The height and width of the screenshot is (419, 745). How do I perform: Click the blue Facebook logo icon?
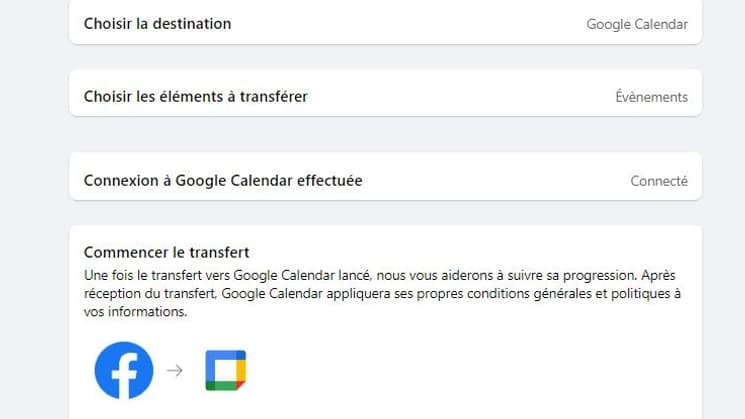point(124,370)
